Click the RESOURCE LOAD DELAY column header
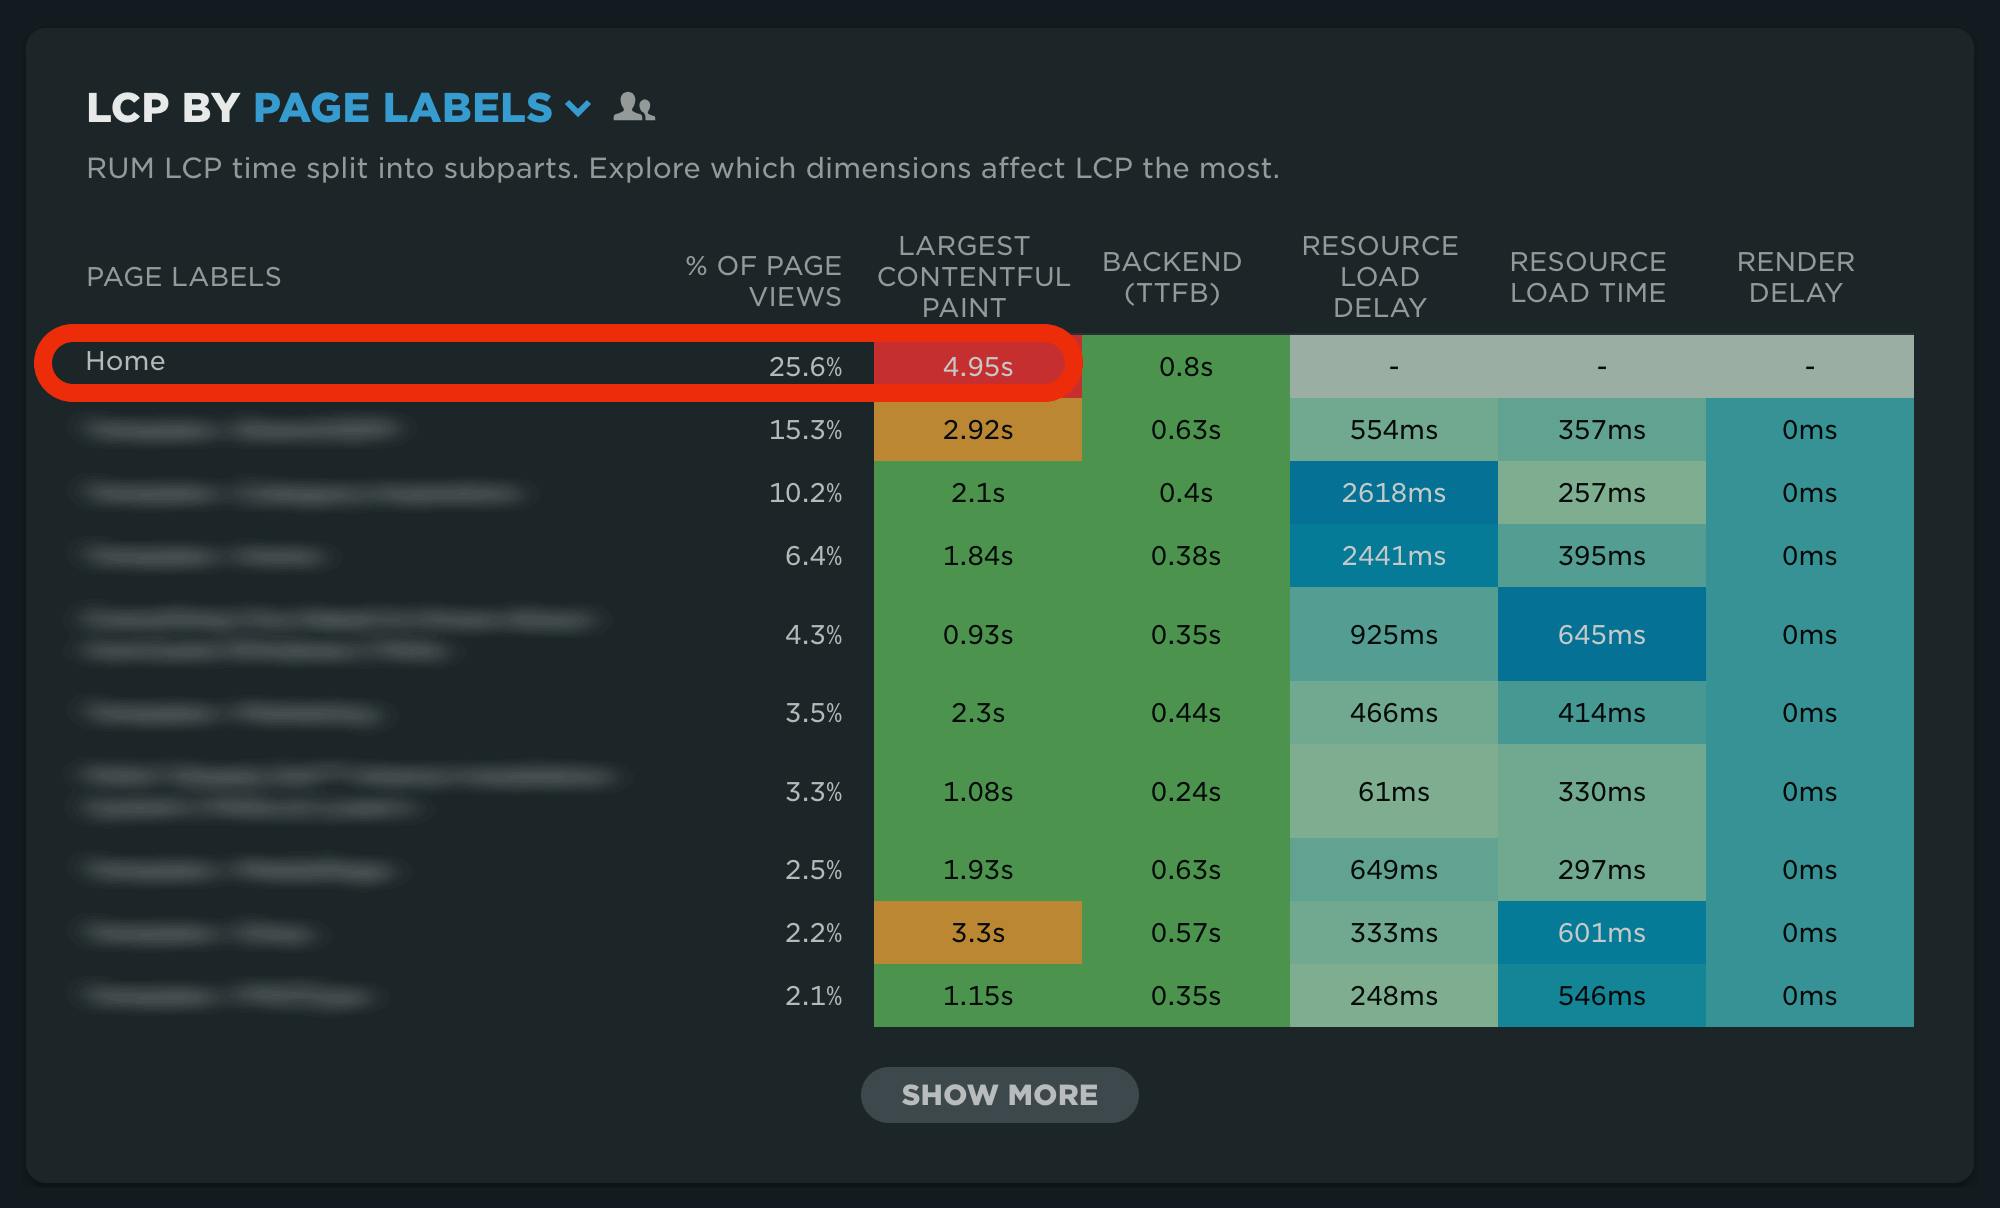Viewport: 2000px width, 1208px height. click(x=1380, y=277)
